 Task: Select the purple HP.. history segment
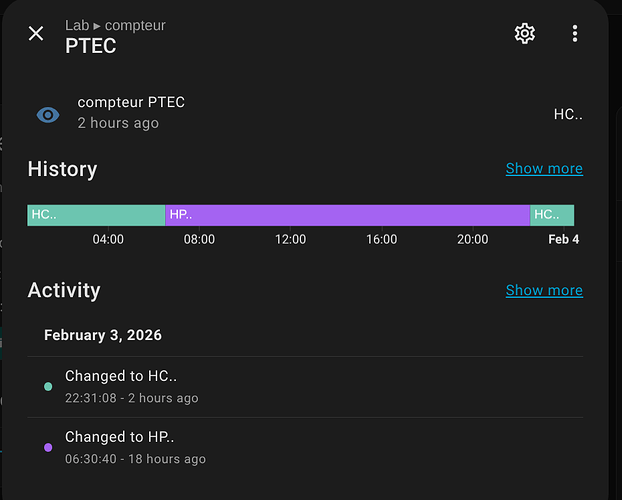[347, 215]
